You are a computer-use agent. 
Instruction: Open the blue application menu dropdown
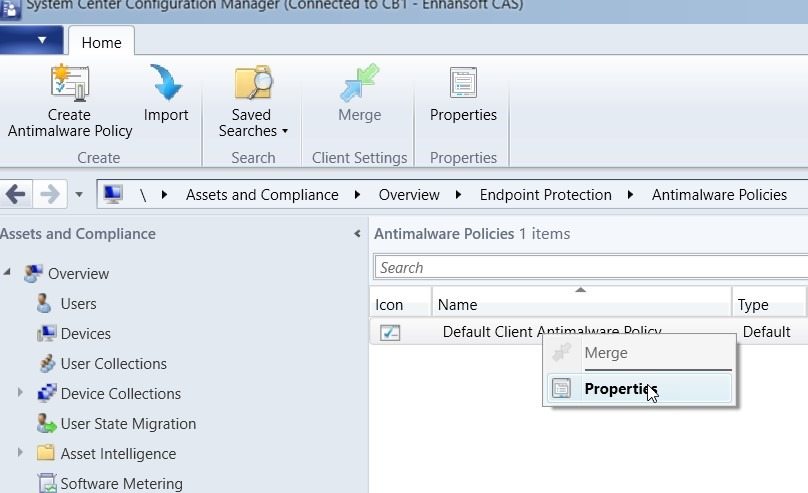pos(32,40)
